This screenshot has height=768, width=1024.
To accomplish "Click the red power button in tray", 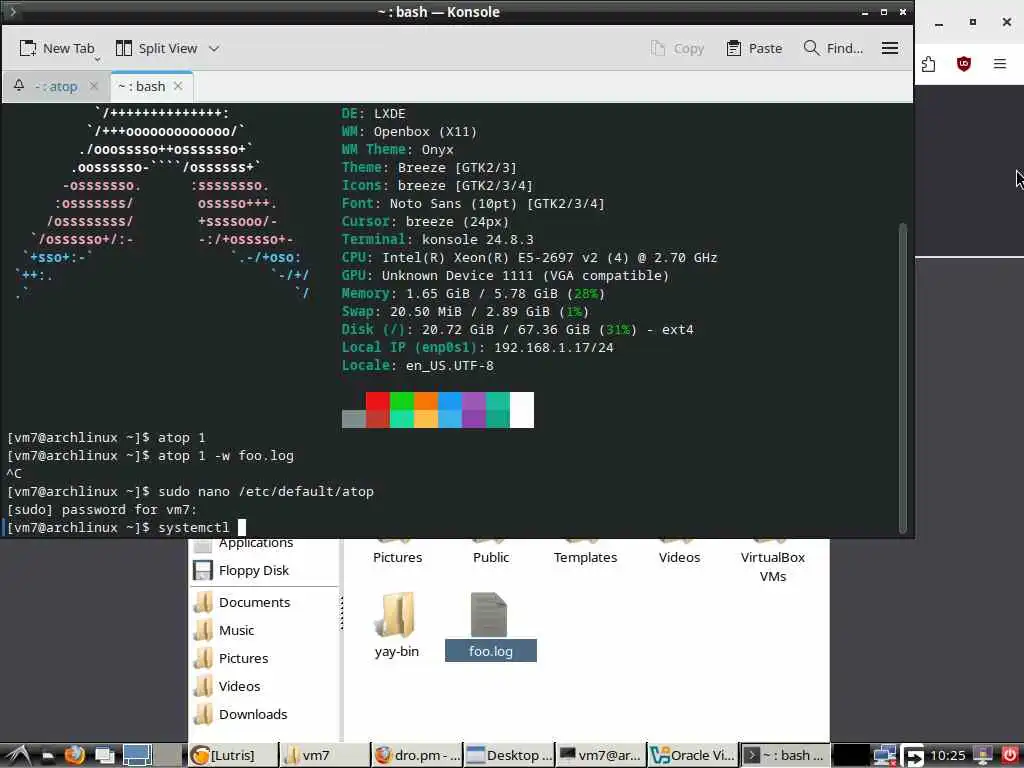I will [1010, 756].
